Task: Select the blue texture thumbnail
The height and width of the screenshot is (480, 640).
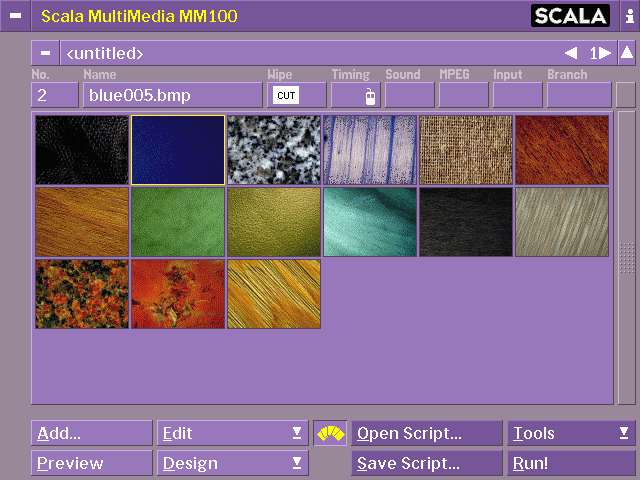Action: click(x=178, y=150)
